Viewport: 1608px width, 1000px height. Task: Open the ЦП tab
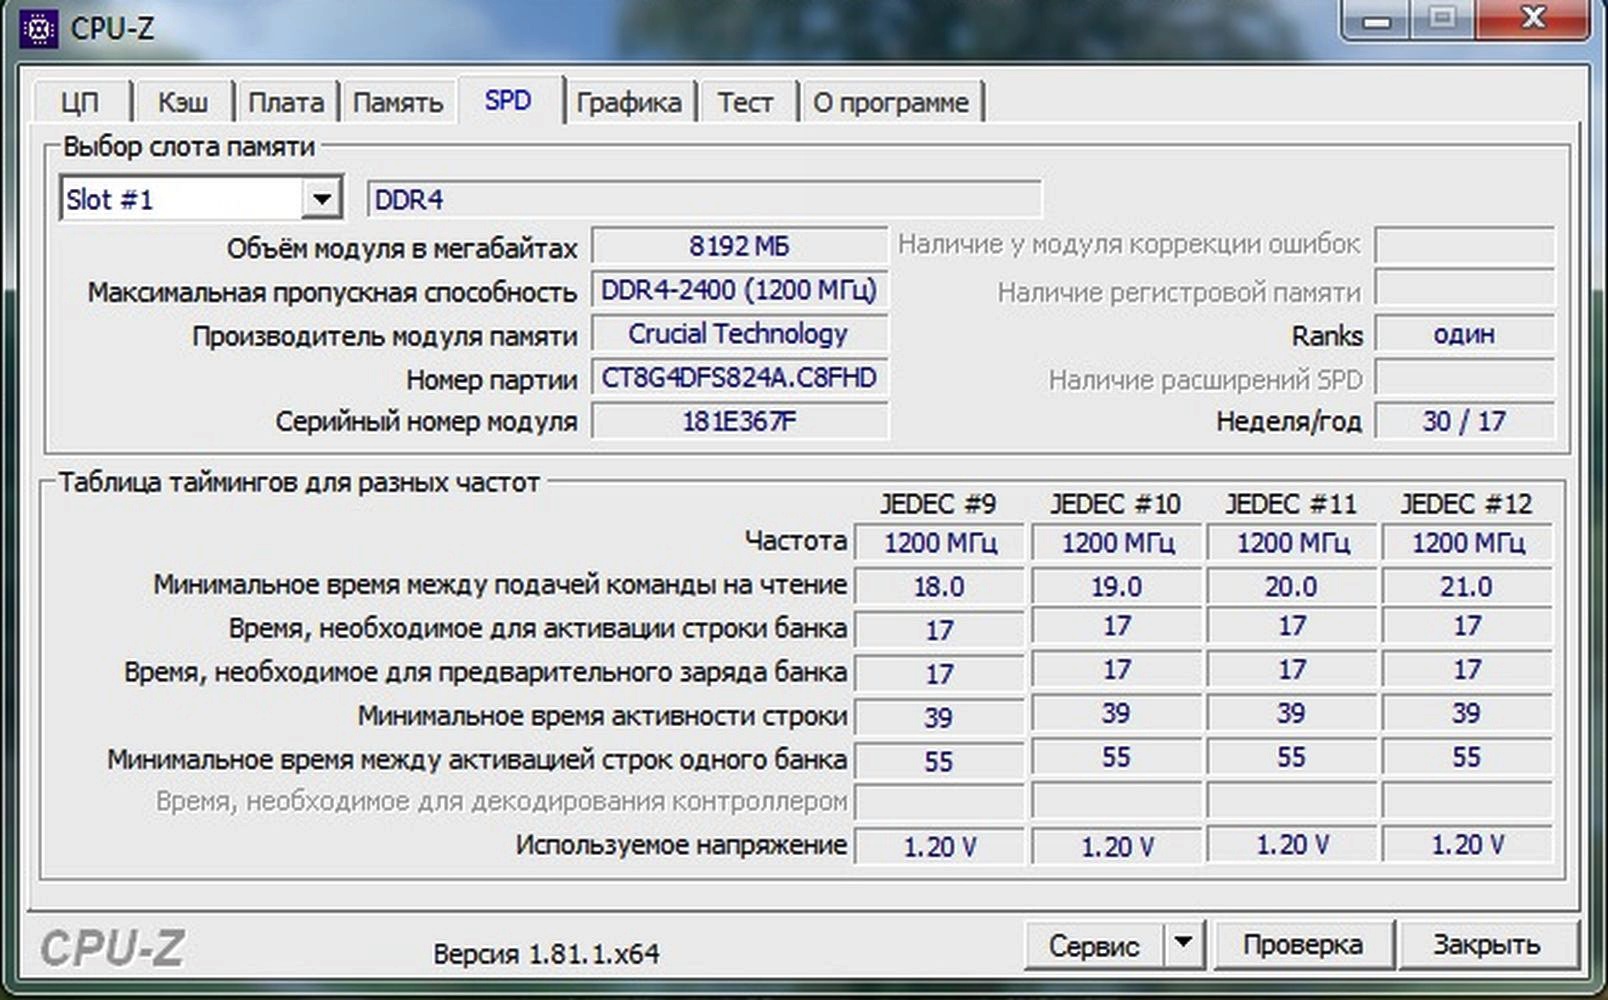pos(80,102)
